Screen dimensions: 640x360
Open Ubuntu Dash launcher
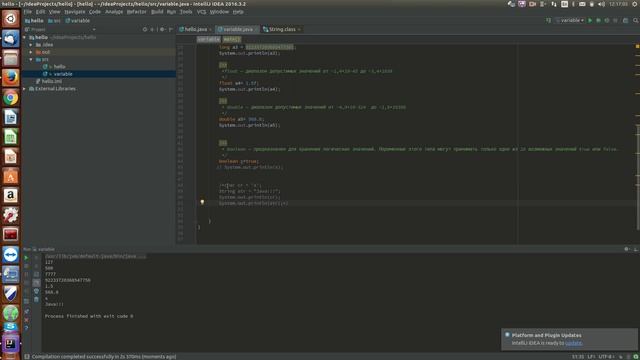[11, 18]
